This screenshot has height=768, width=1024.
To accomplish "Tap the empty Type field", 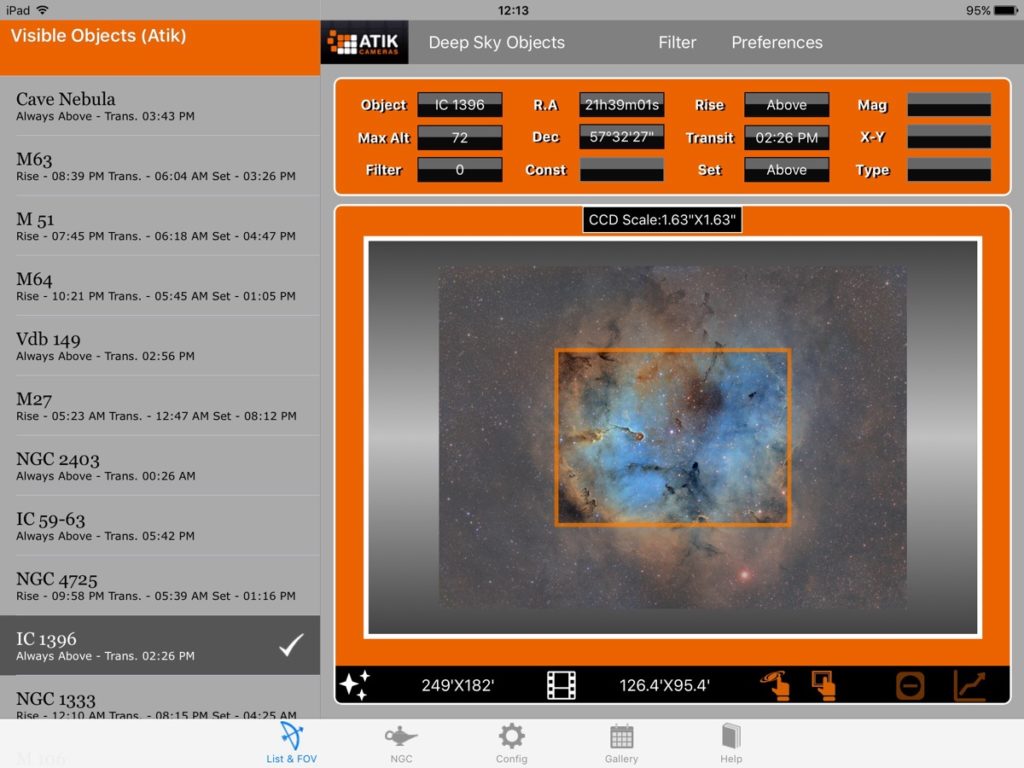I will (x=949, y=170).
